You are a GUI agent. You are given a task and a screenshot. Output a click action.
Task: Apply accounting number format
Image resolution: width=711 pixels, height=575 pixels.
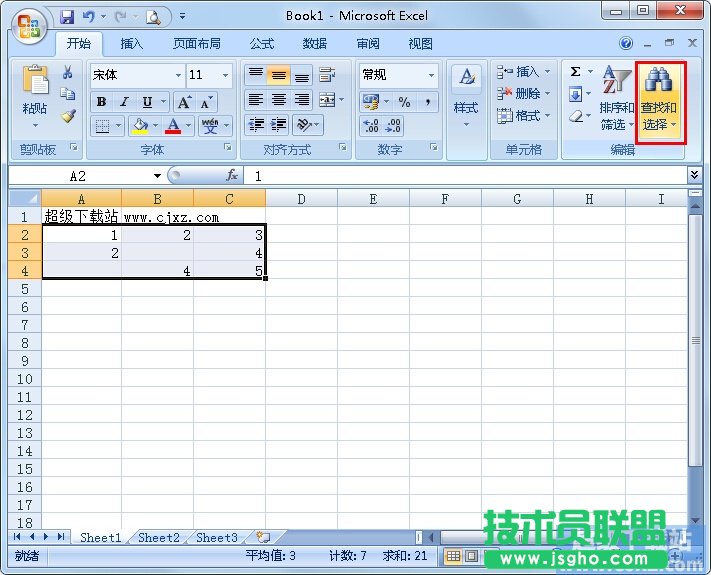coord(371,102)
